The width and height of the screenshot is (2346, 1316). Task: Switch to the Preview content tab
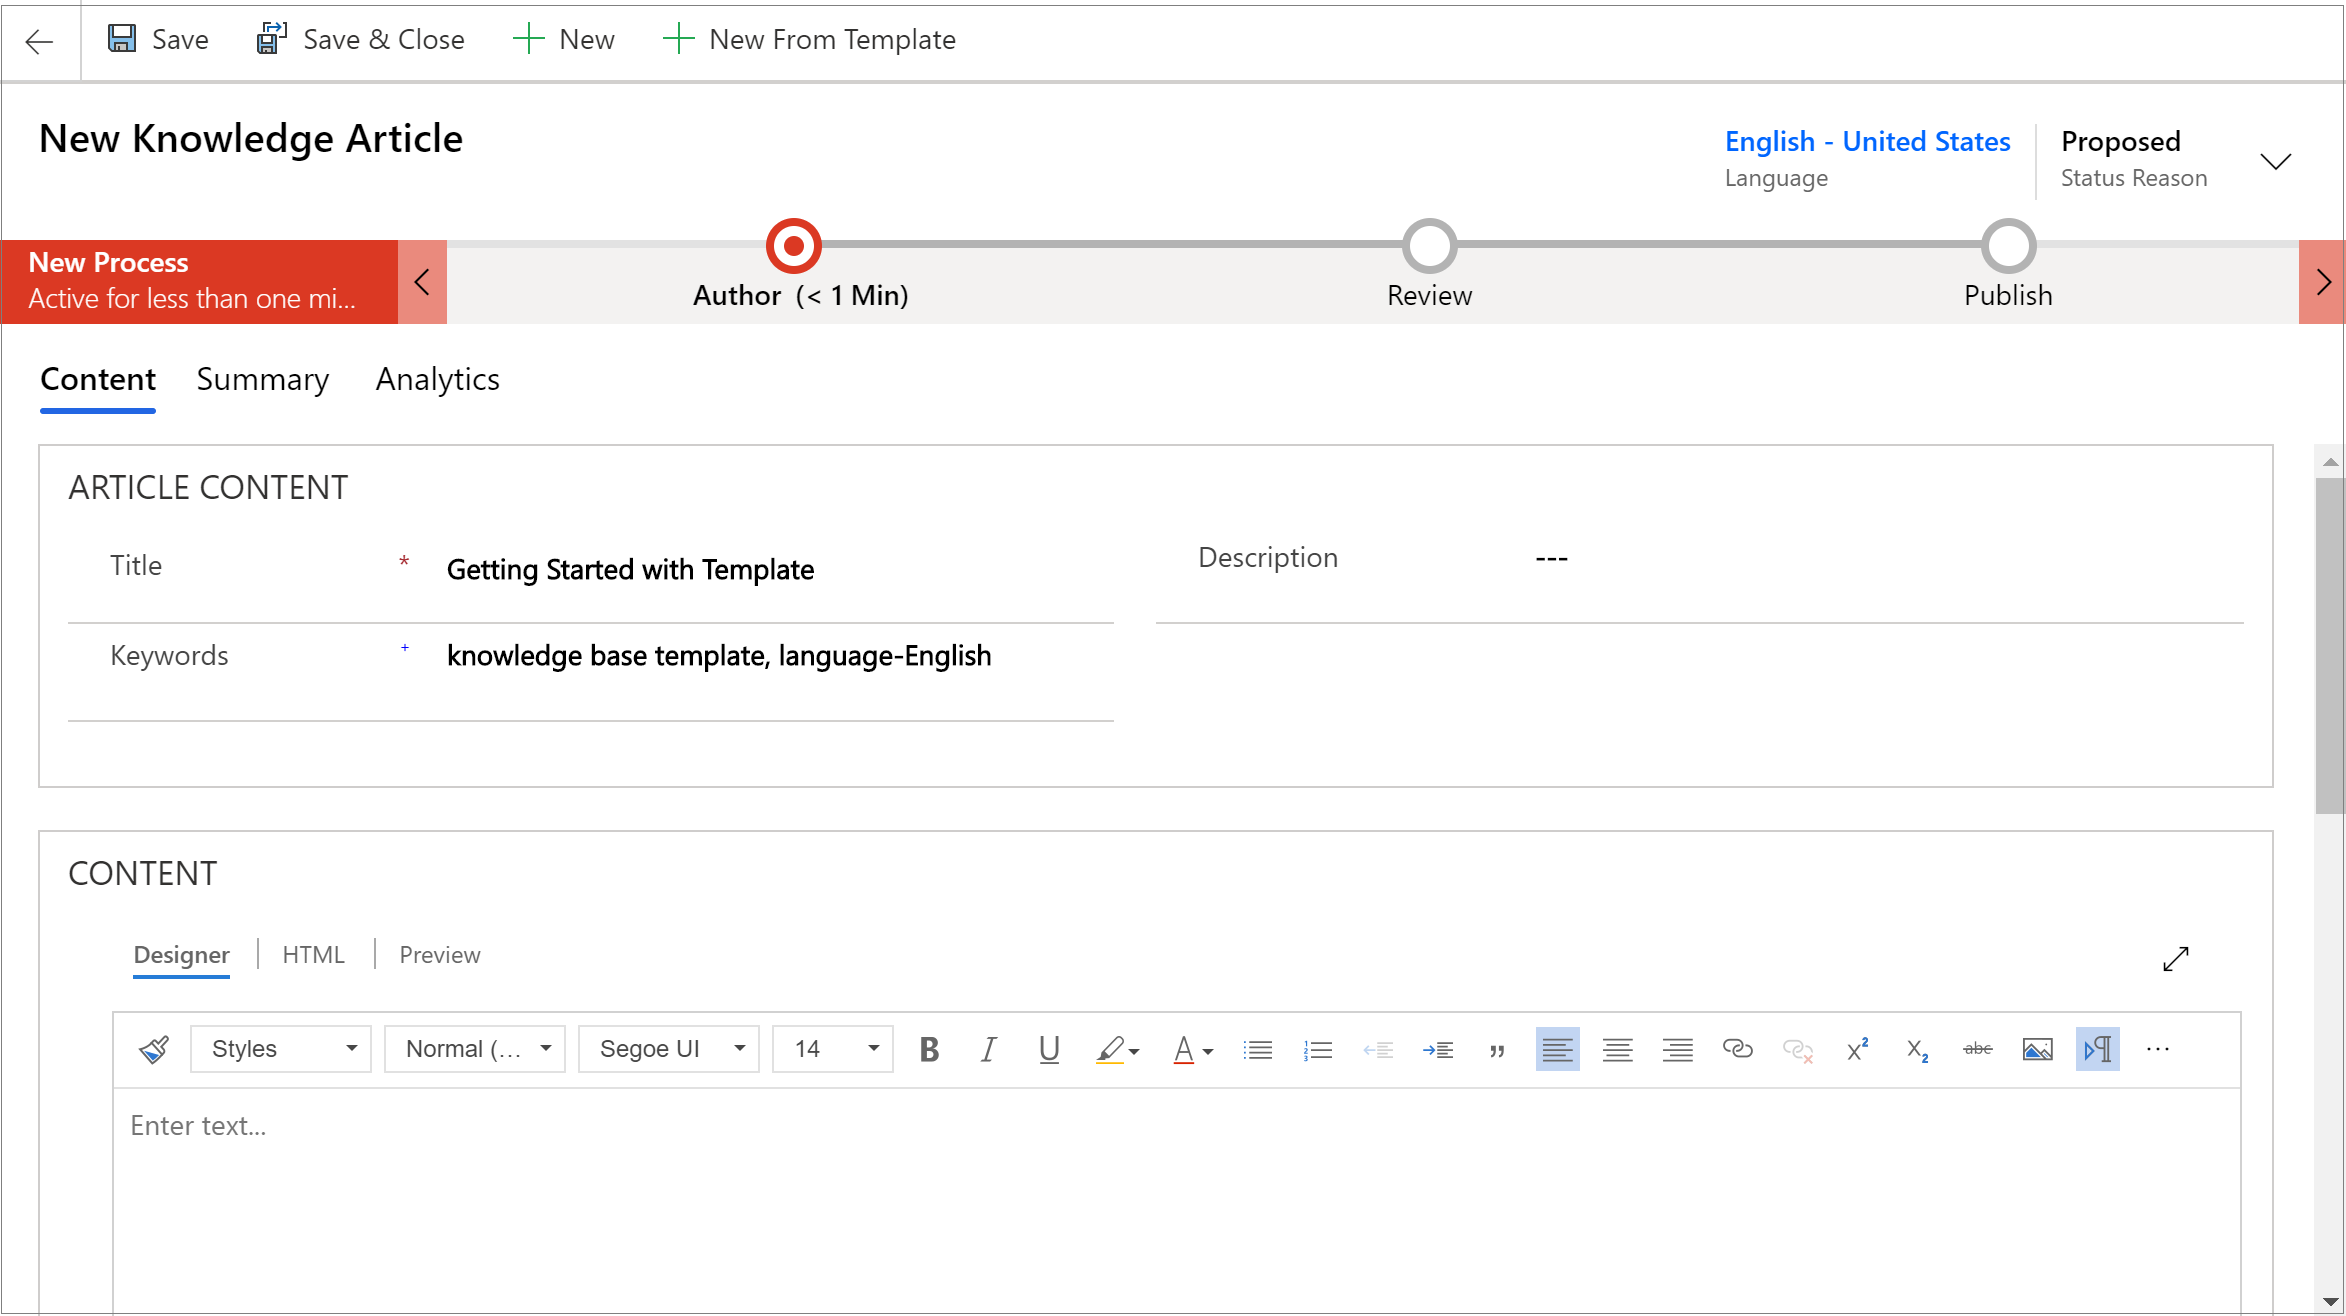tap(441, 955)
